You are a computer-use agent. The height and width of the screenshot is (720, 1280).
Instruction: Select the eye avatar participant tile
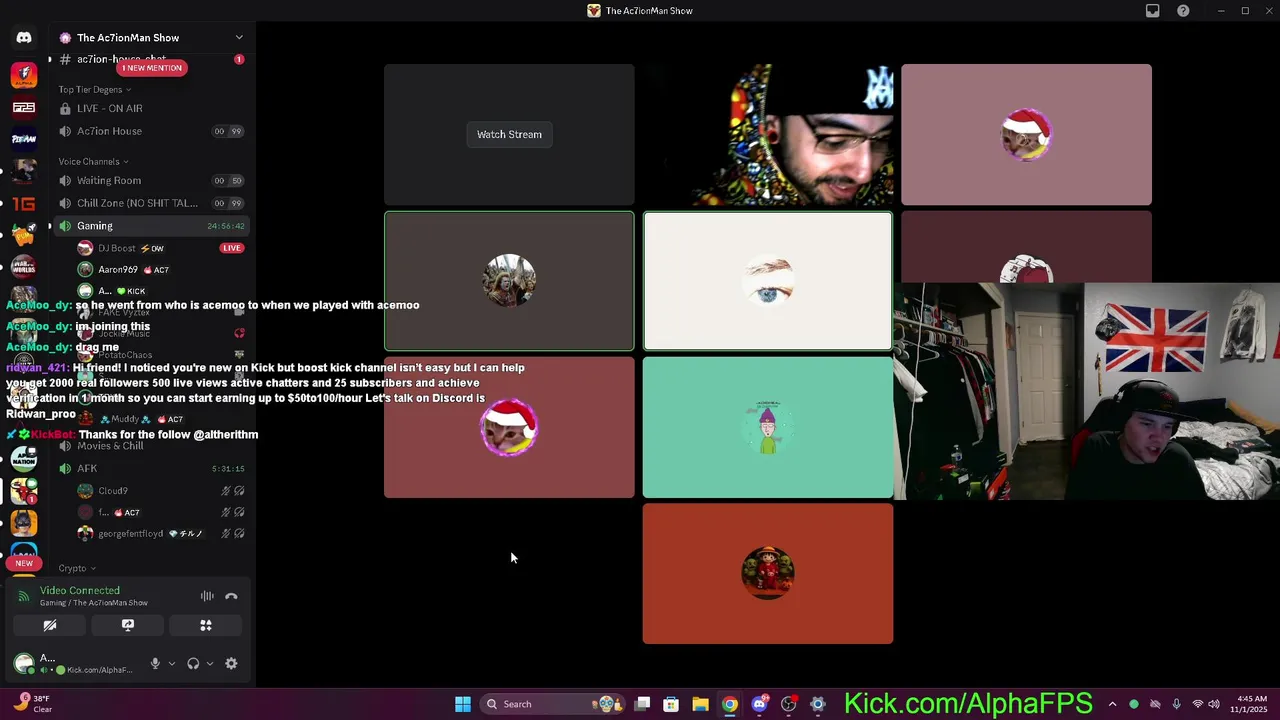tap(768, 281)
